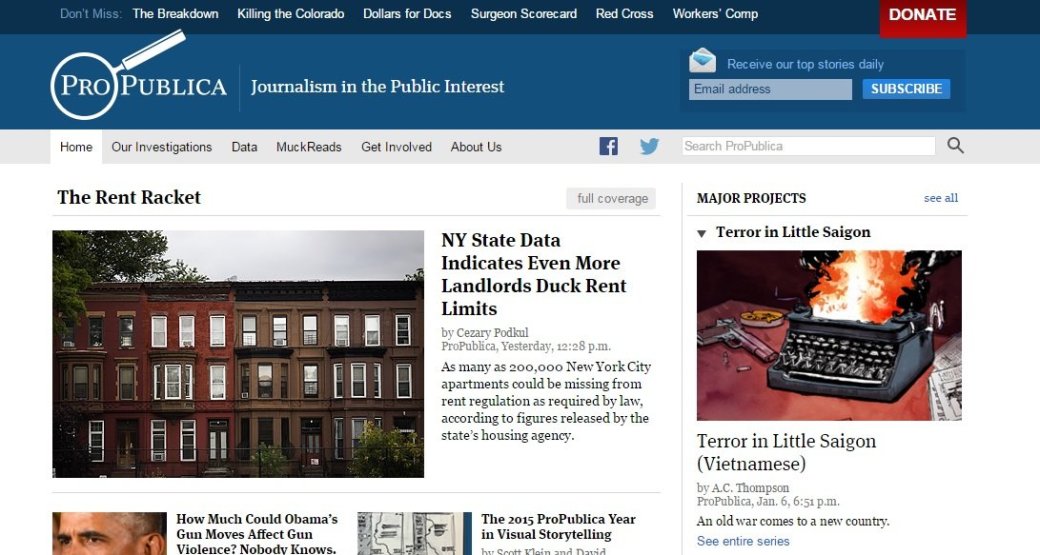The width and height of the screenshot is (1040, 555).
Task: Click the envelope newsletter icon
Action: click(x=702, y=60)
